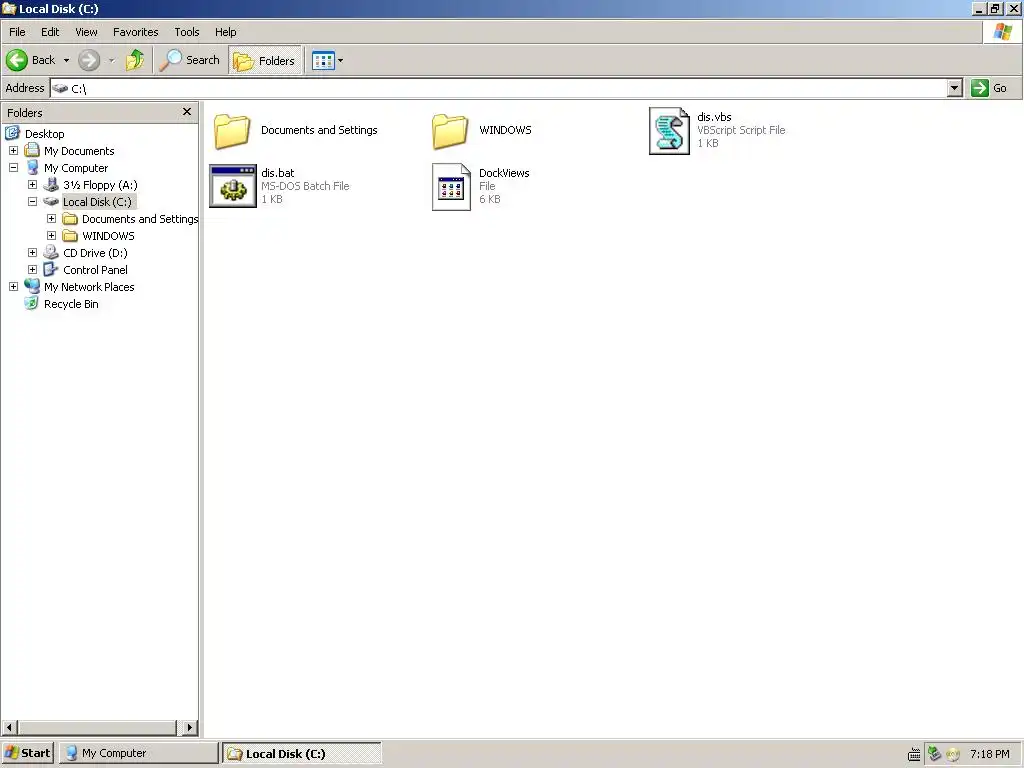Collapse My Computer in the tree

click(13, 168)
